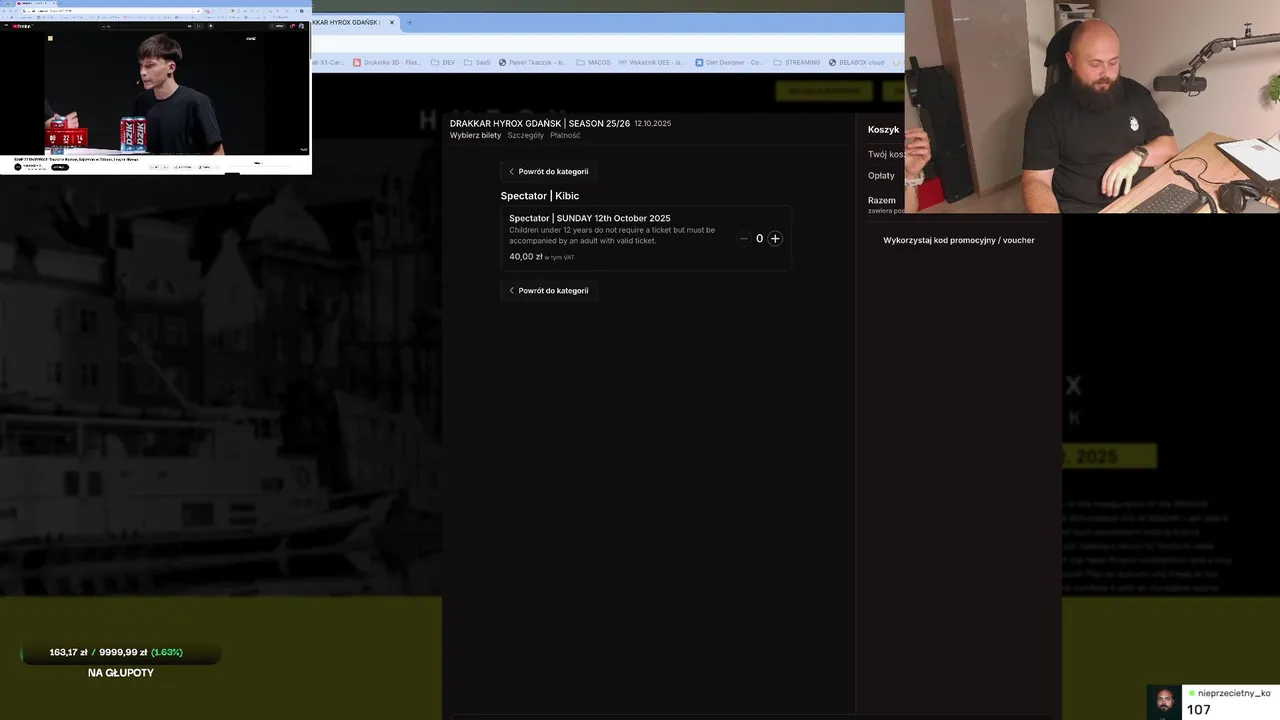Click the 'Koszyk' cart heading
Viewport: 1280px width, 720px height.
(x=883, y=130)
